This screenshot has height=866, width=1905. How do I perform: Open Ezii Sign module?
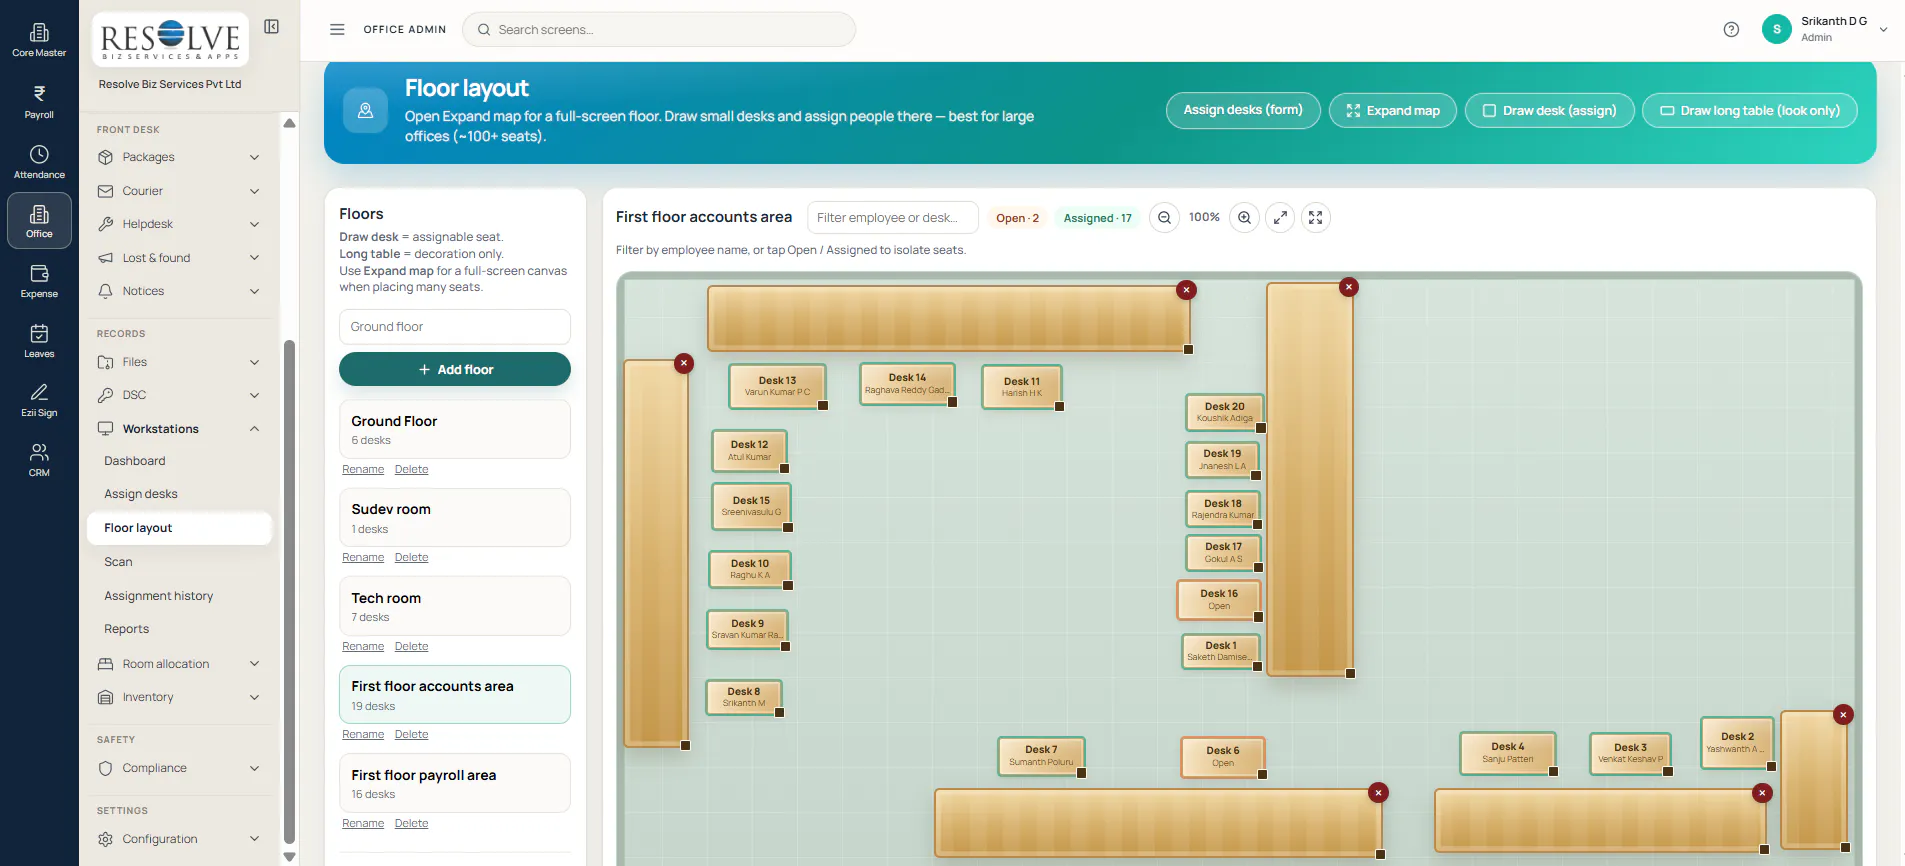(x=39, y=400)
